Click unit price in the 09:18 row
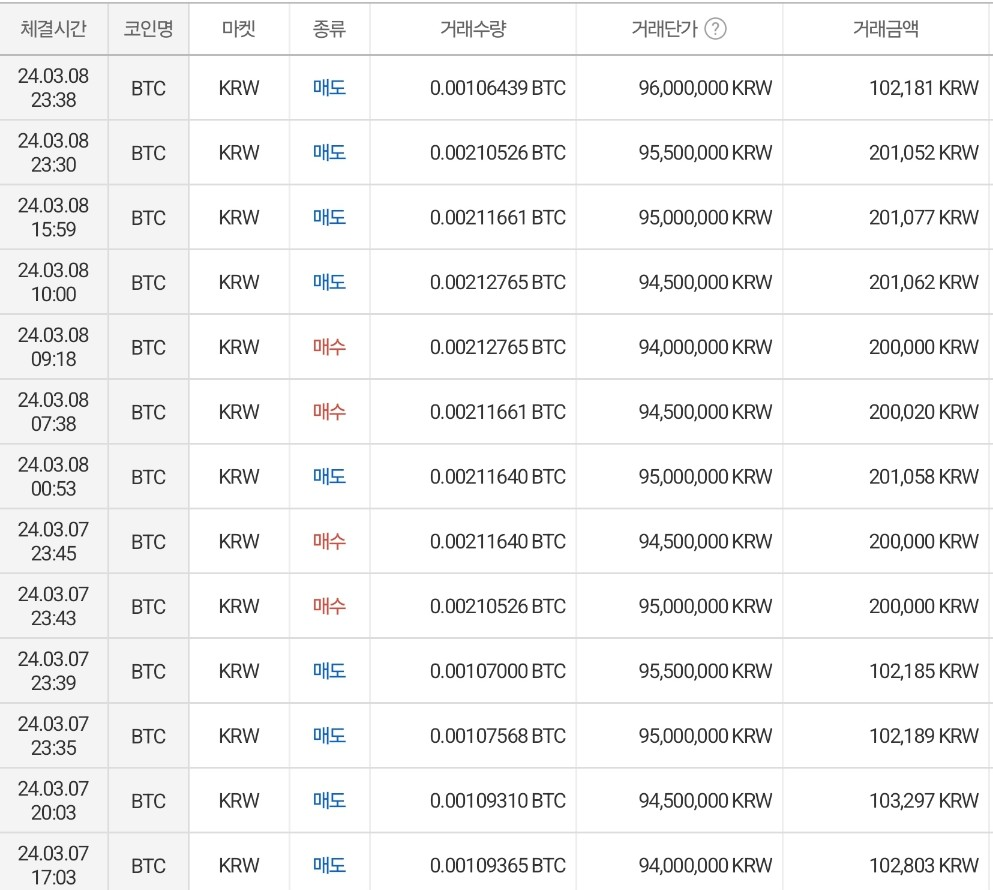The image size is (993, 890). 705,347
